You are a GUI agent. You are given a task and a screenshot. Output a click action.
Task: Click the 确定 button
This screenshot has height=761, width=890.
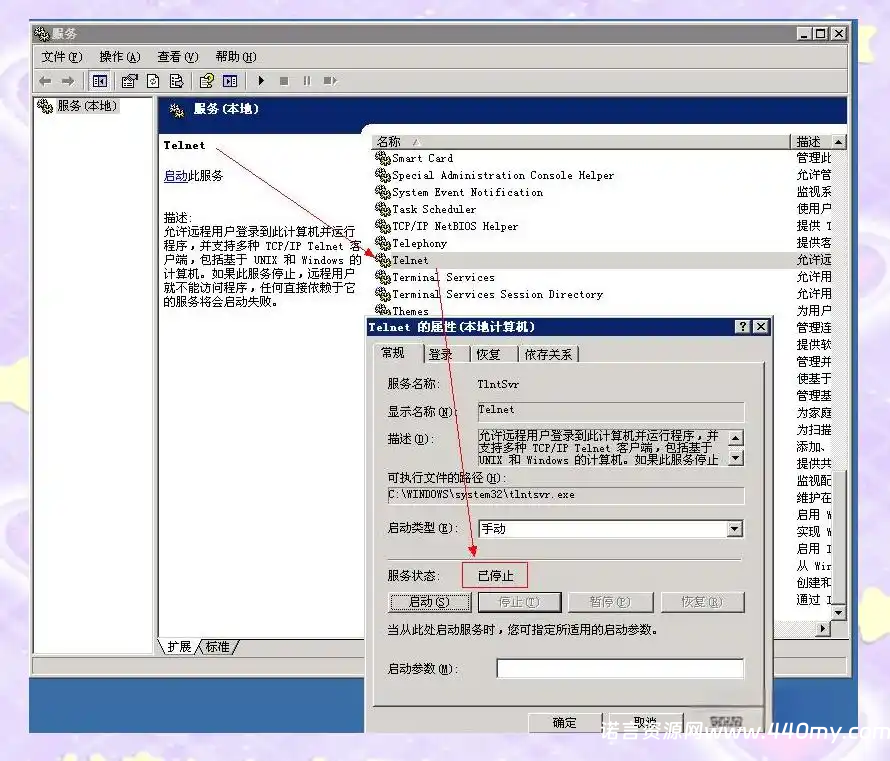[564, 722]
